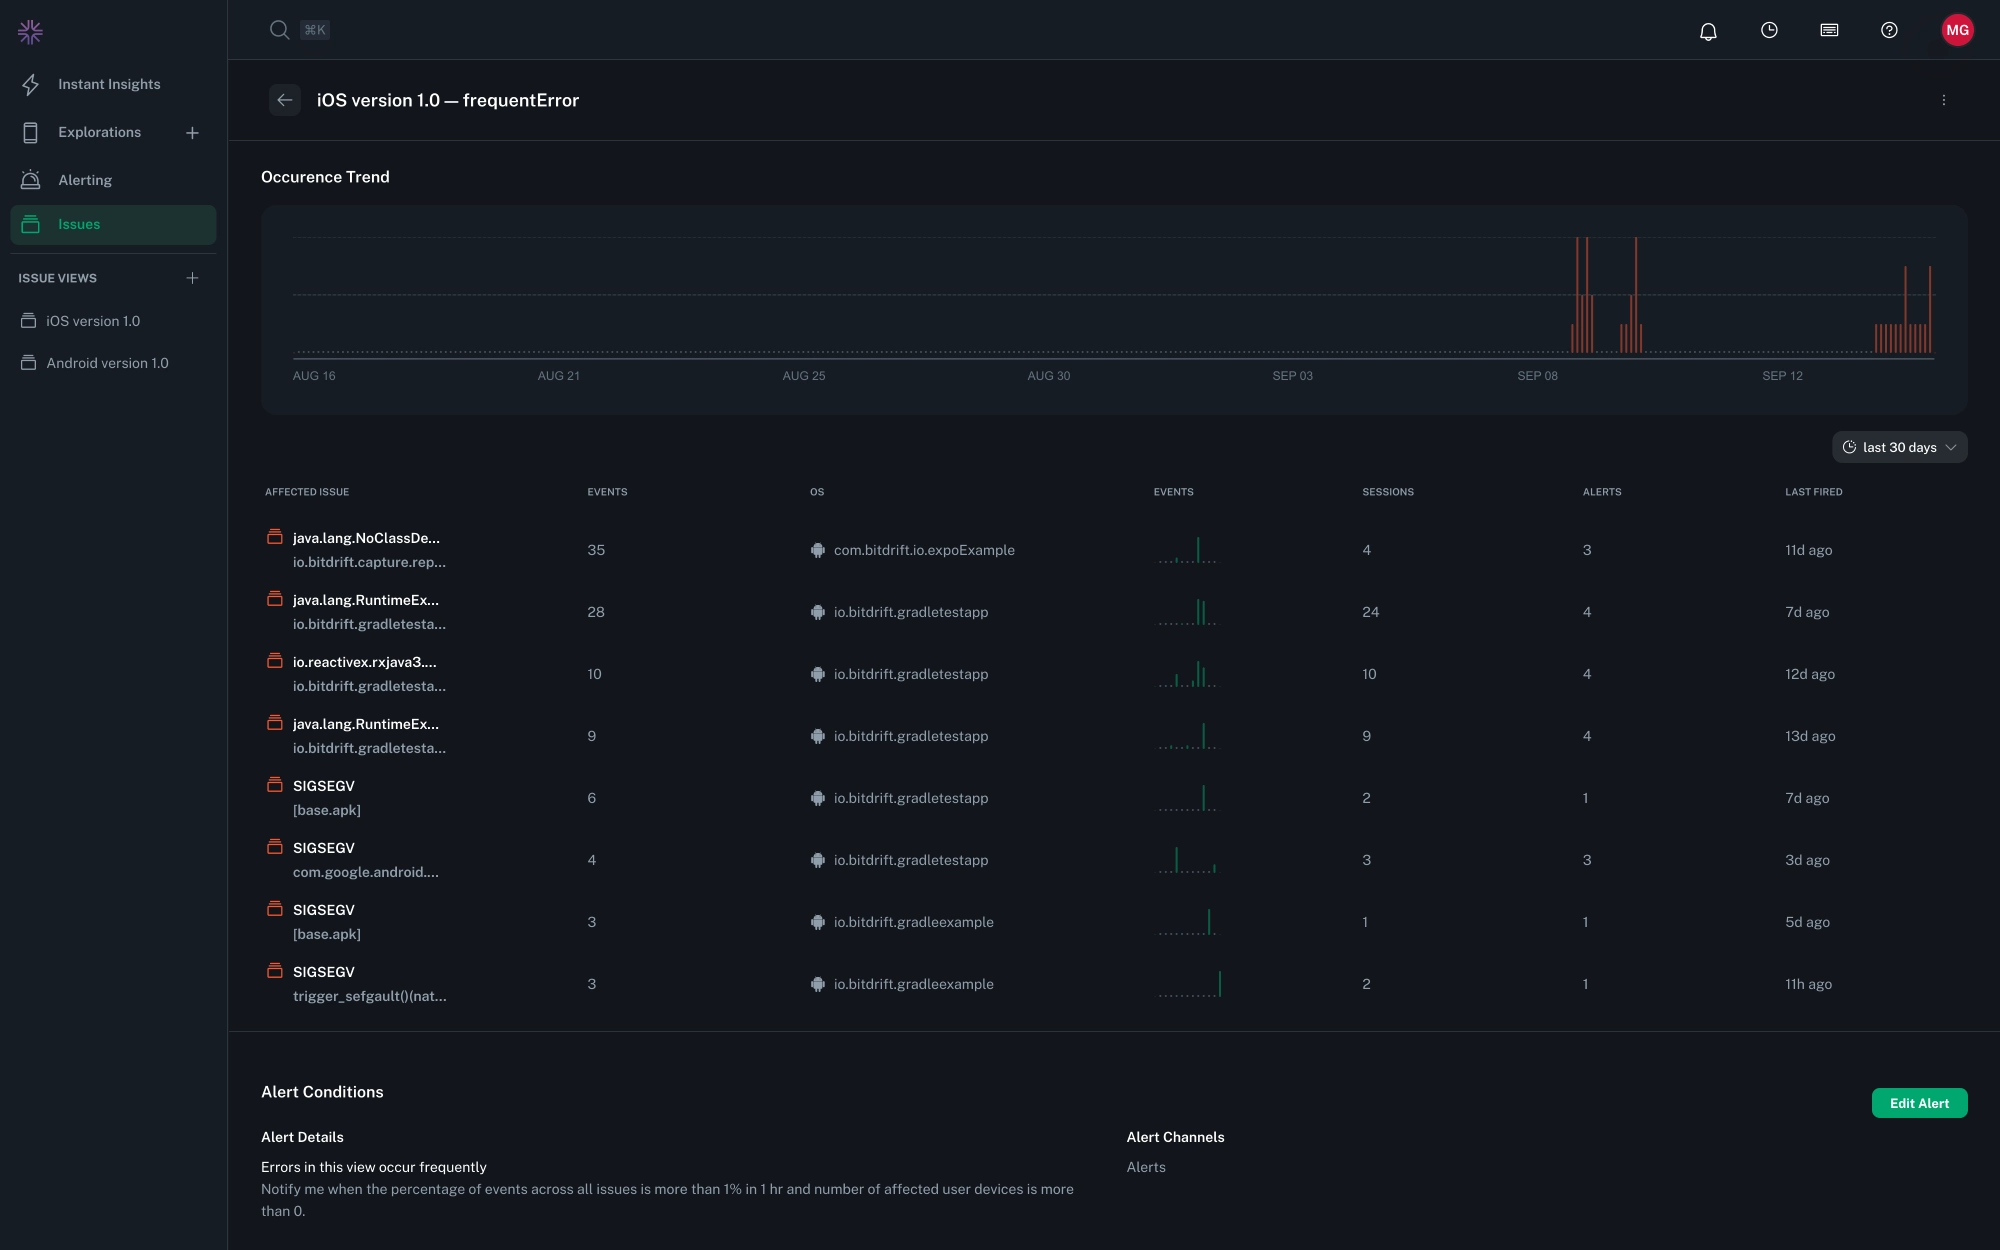
Task: Click the bitdrift logo in sidebar
Action: [x=30, y=32]
